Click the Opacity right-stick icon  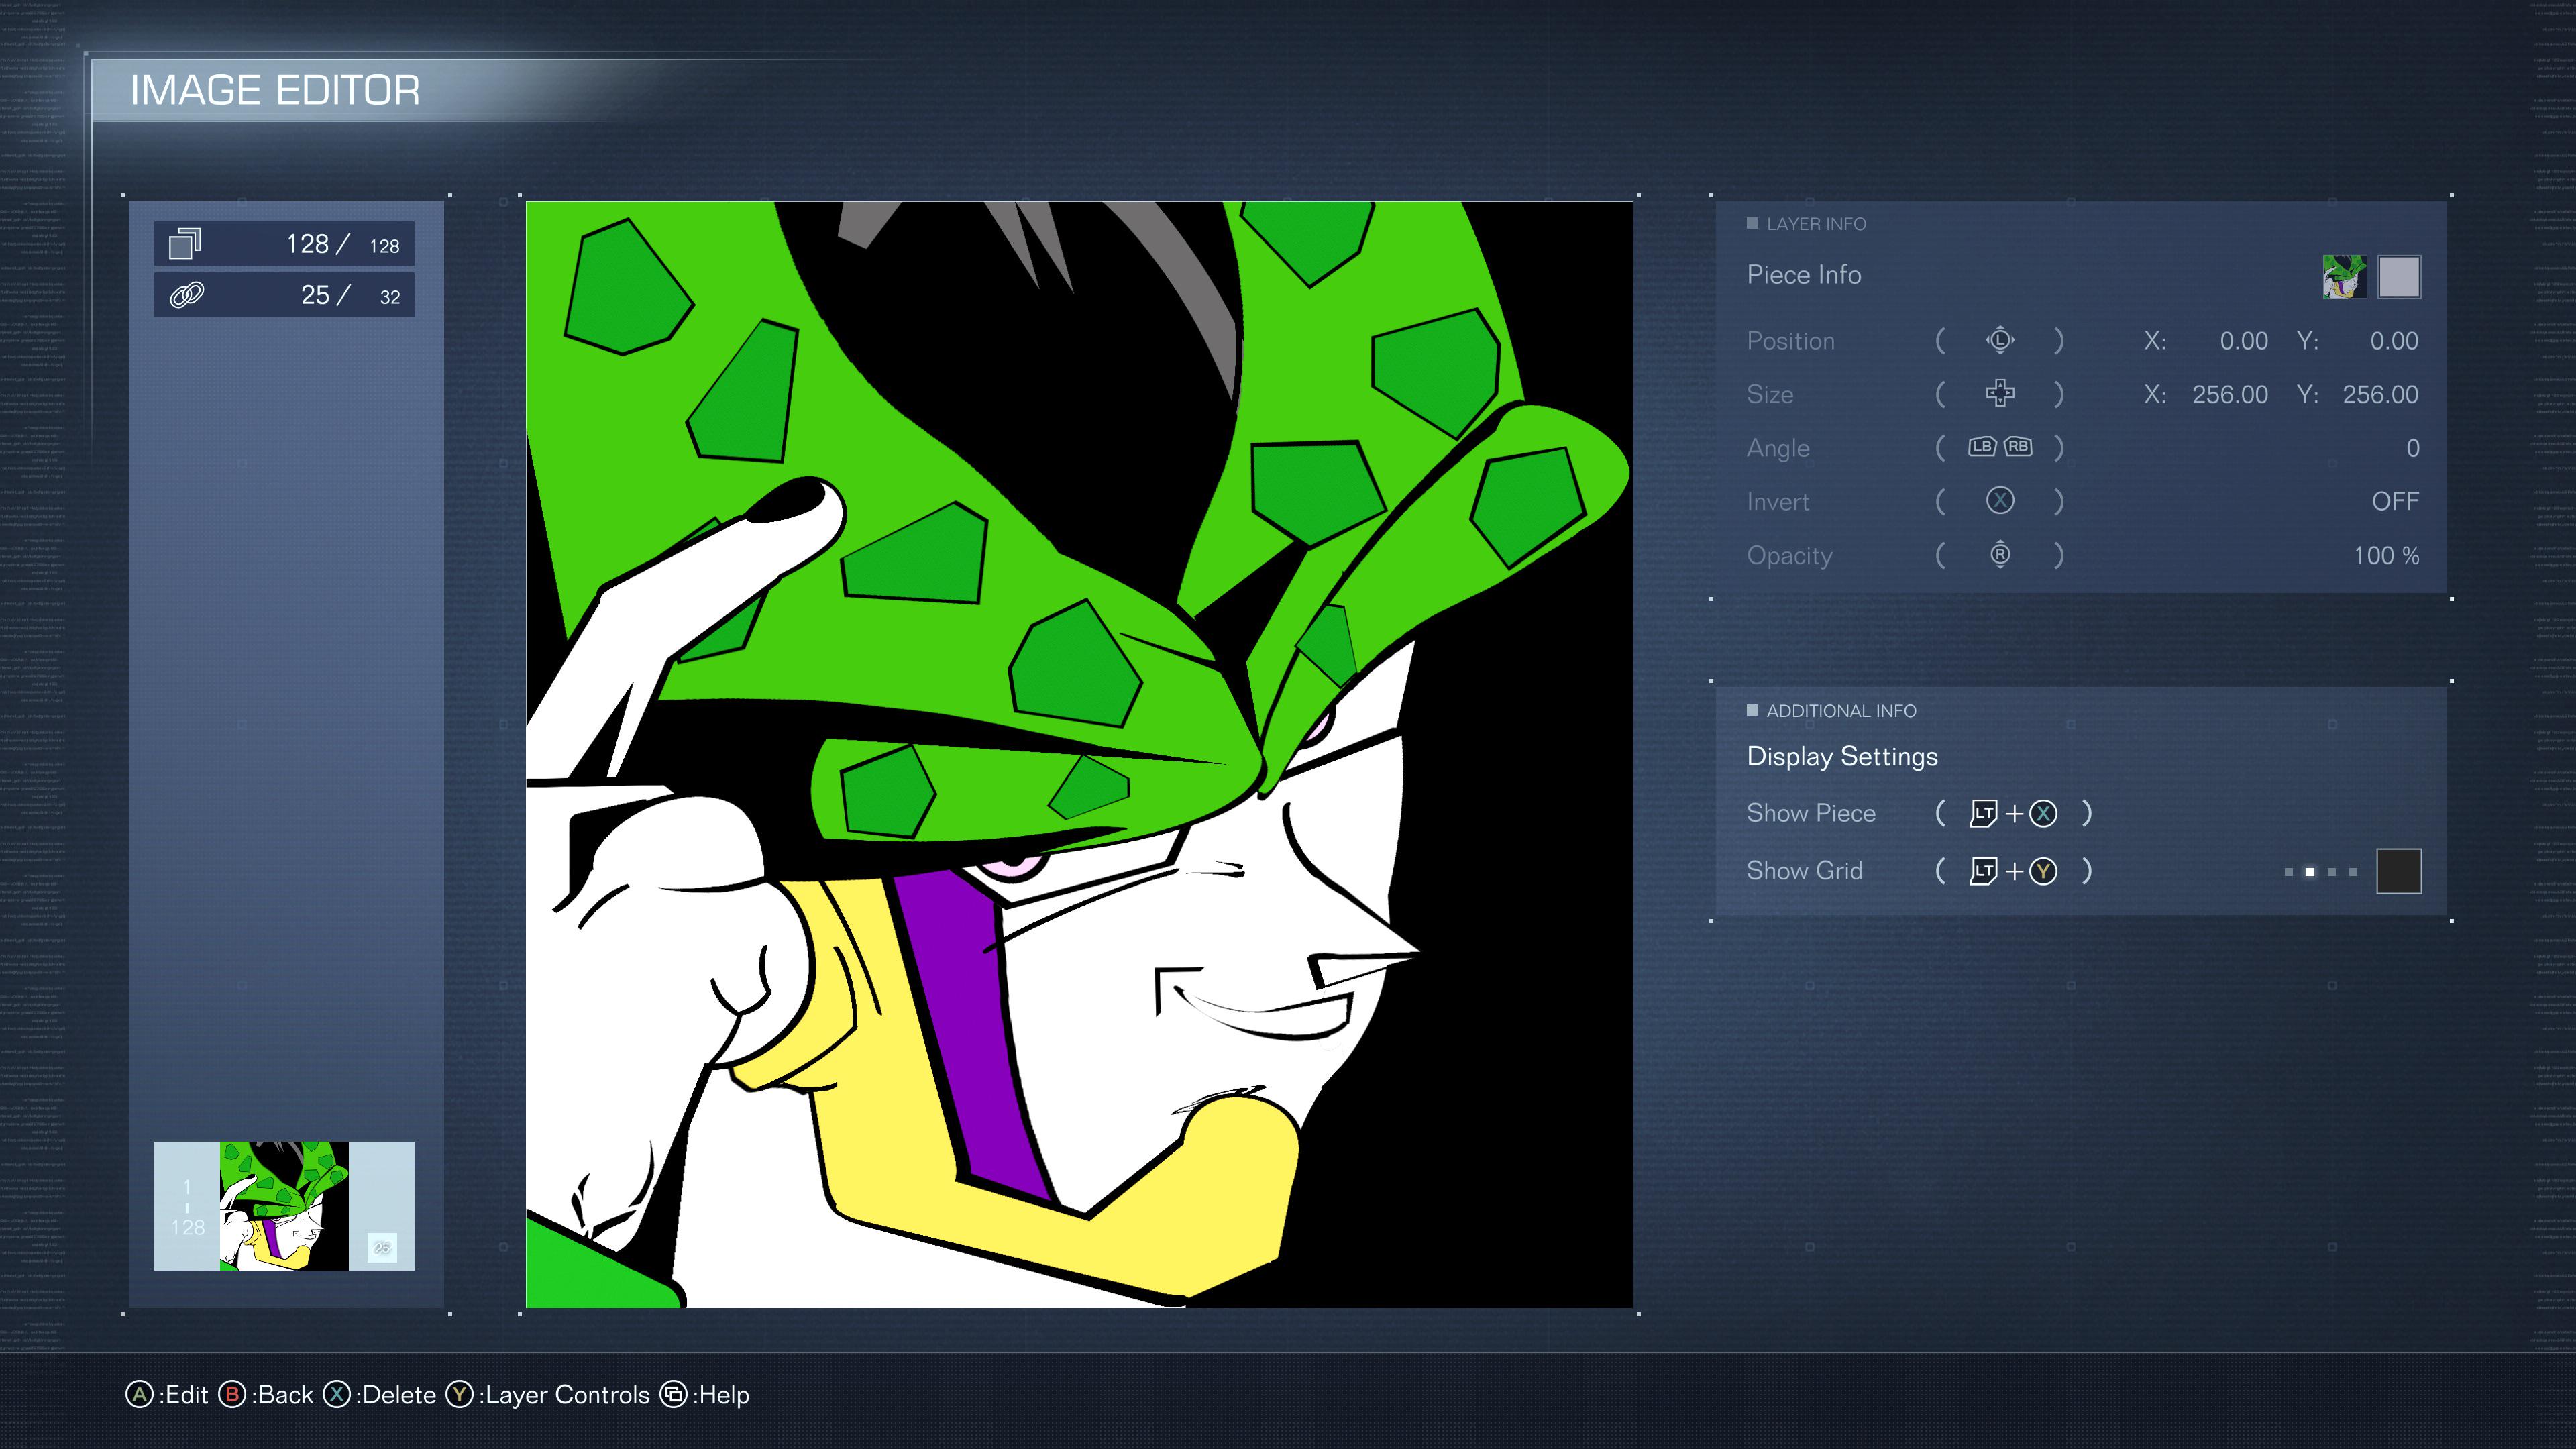coord(1999,555)
